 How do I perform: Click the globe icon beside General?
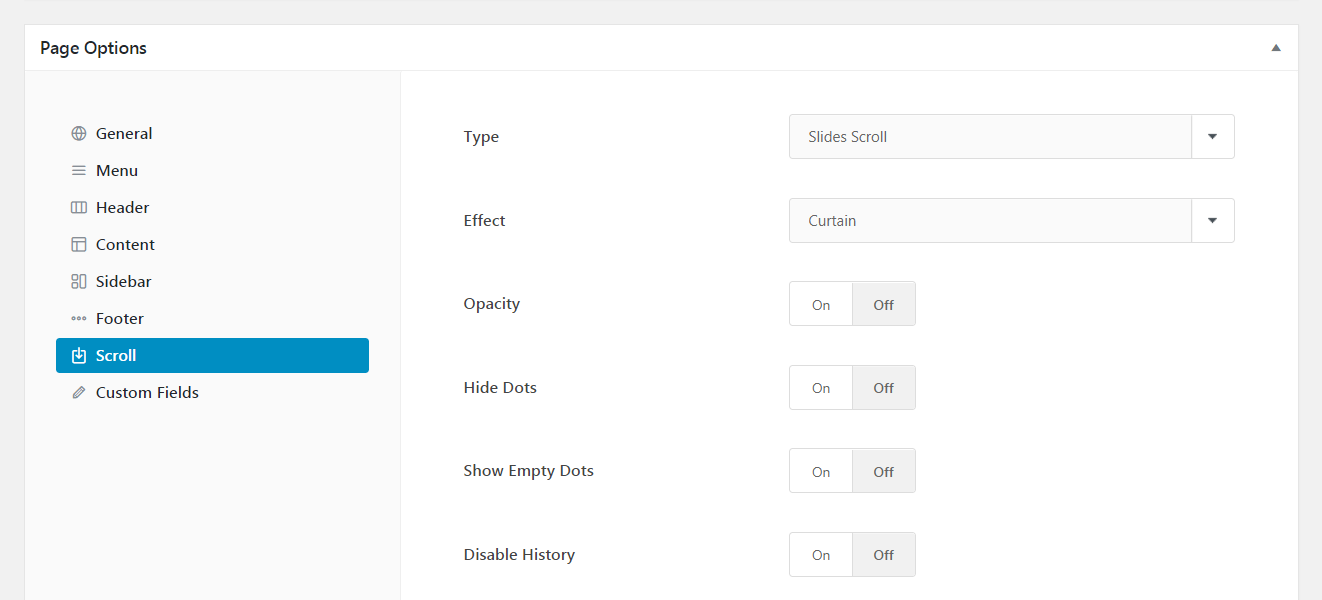click(x=79, y=132)
